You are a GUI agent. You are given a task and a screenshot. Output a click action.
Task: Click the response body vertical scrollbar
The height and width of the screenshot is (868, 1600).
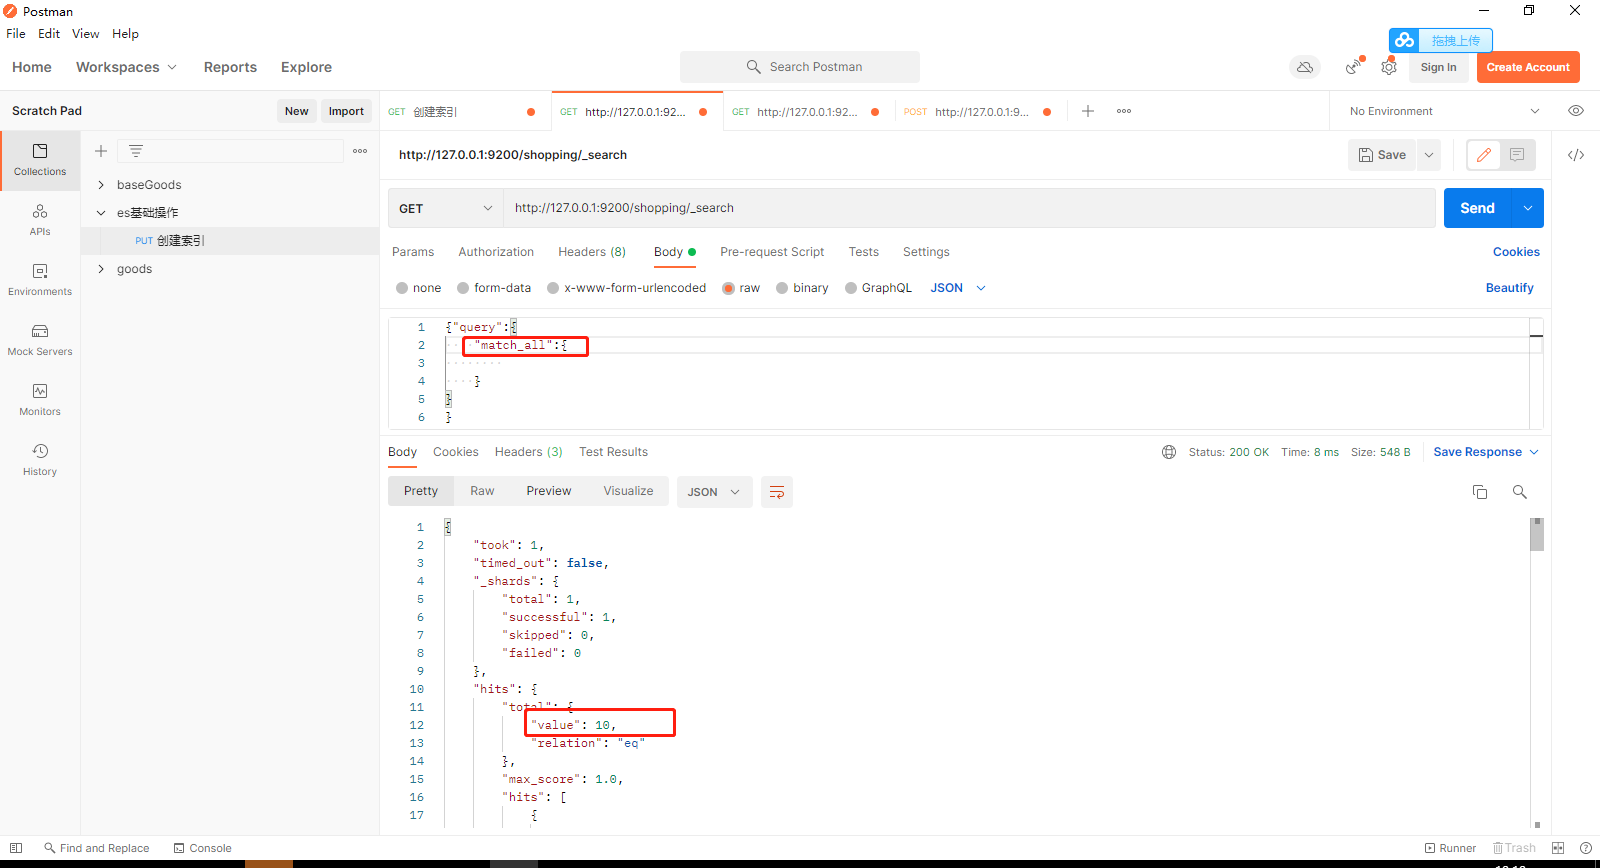(x=1537, y=534)
